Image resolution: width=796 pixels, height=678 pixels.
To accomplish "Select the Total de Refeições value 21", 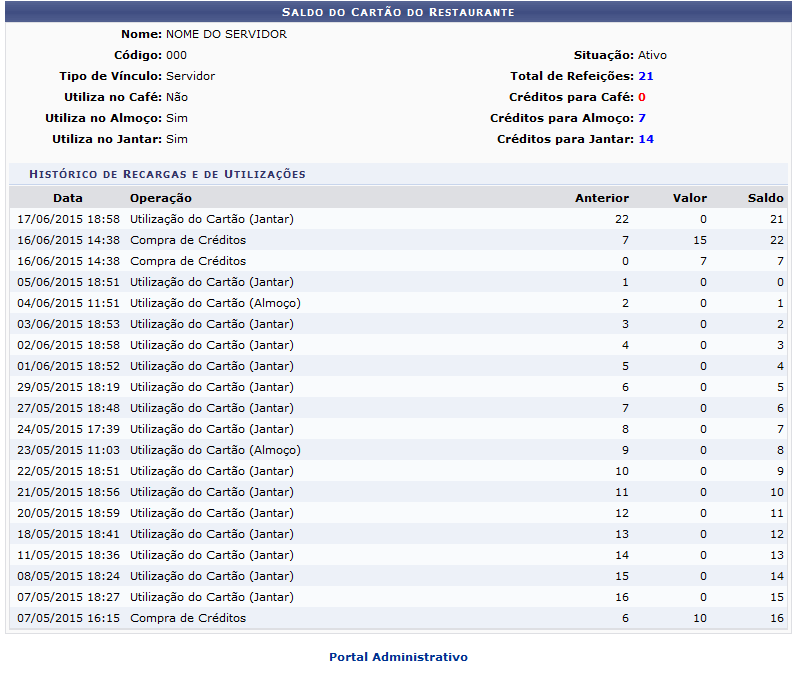I will pyautogui.click(x=645, y=76).
